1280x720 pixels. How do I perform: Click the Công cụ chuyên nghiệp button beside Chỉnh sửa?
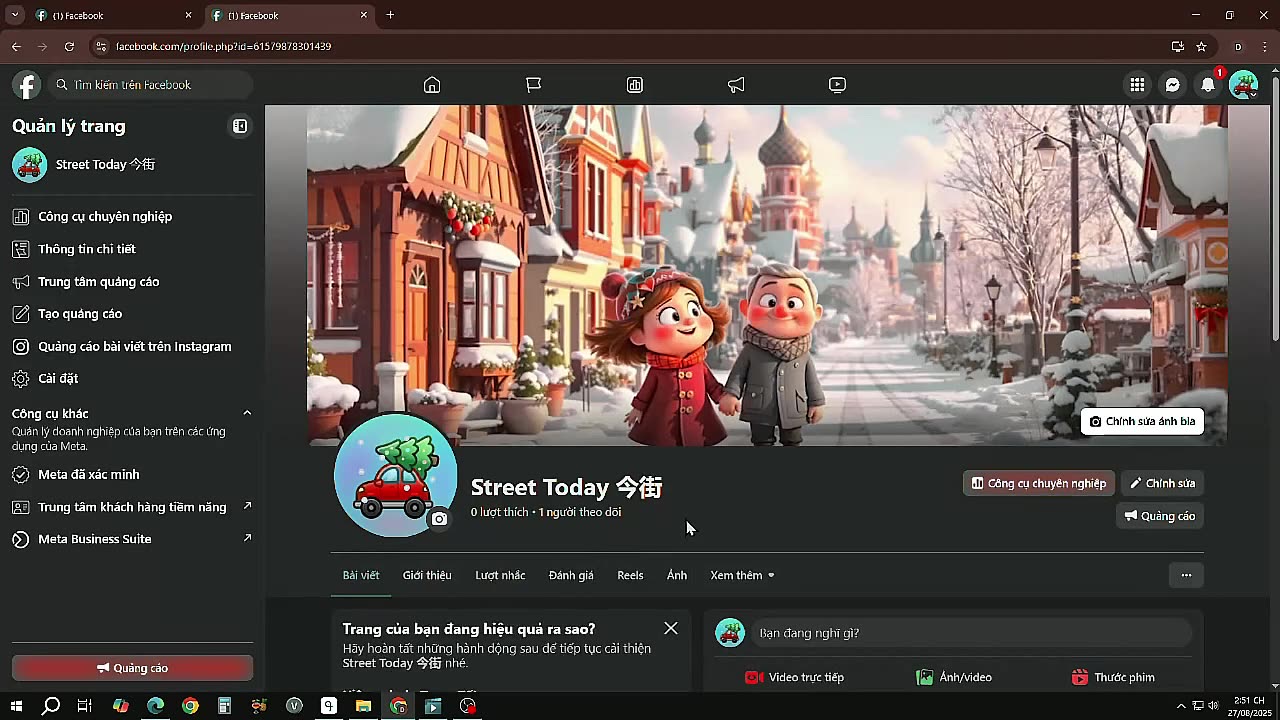coord(1038,483)
